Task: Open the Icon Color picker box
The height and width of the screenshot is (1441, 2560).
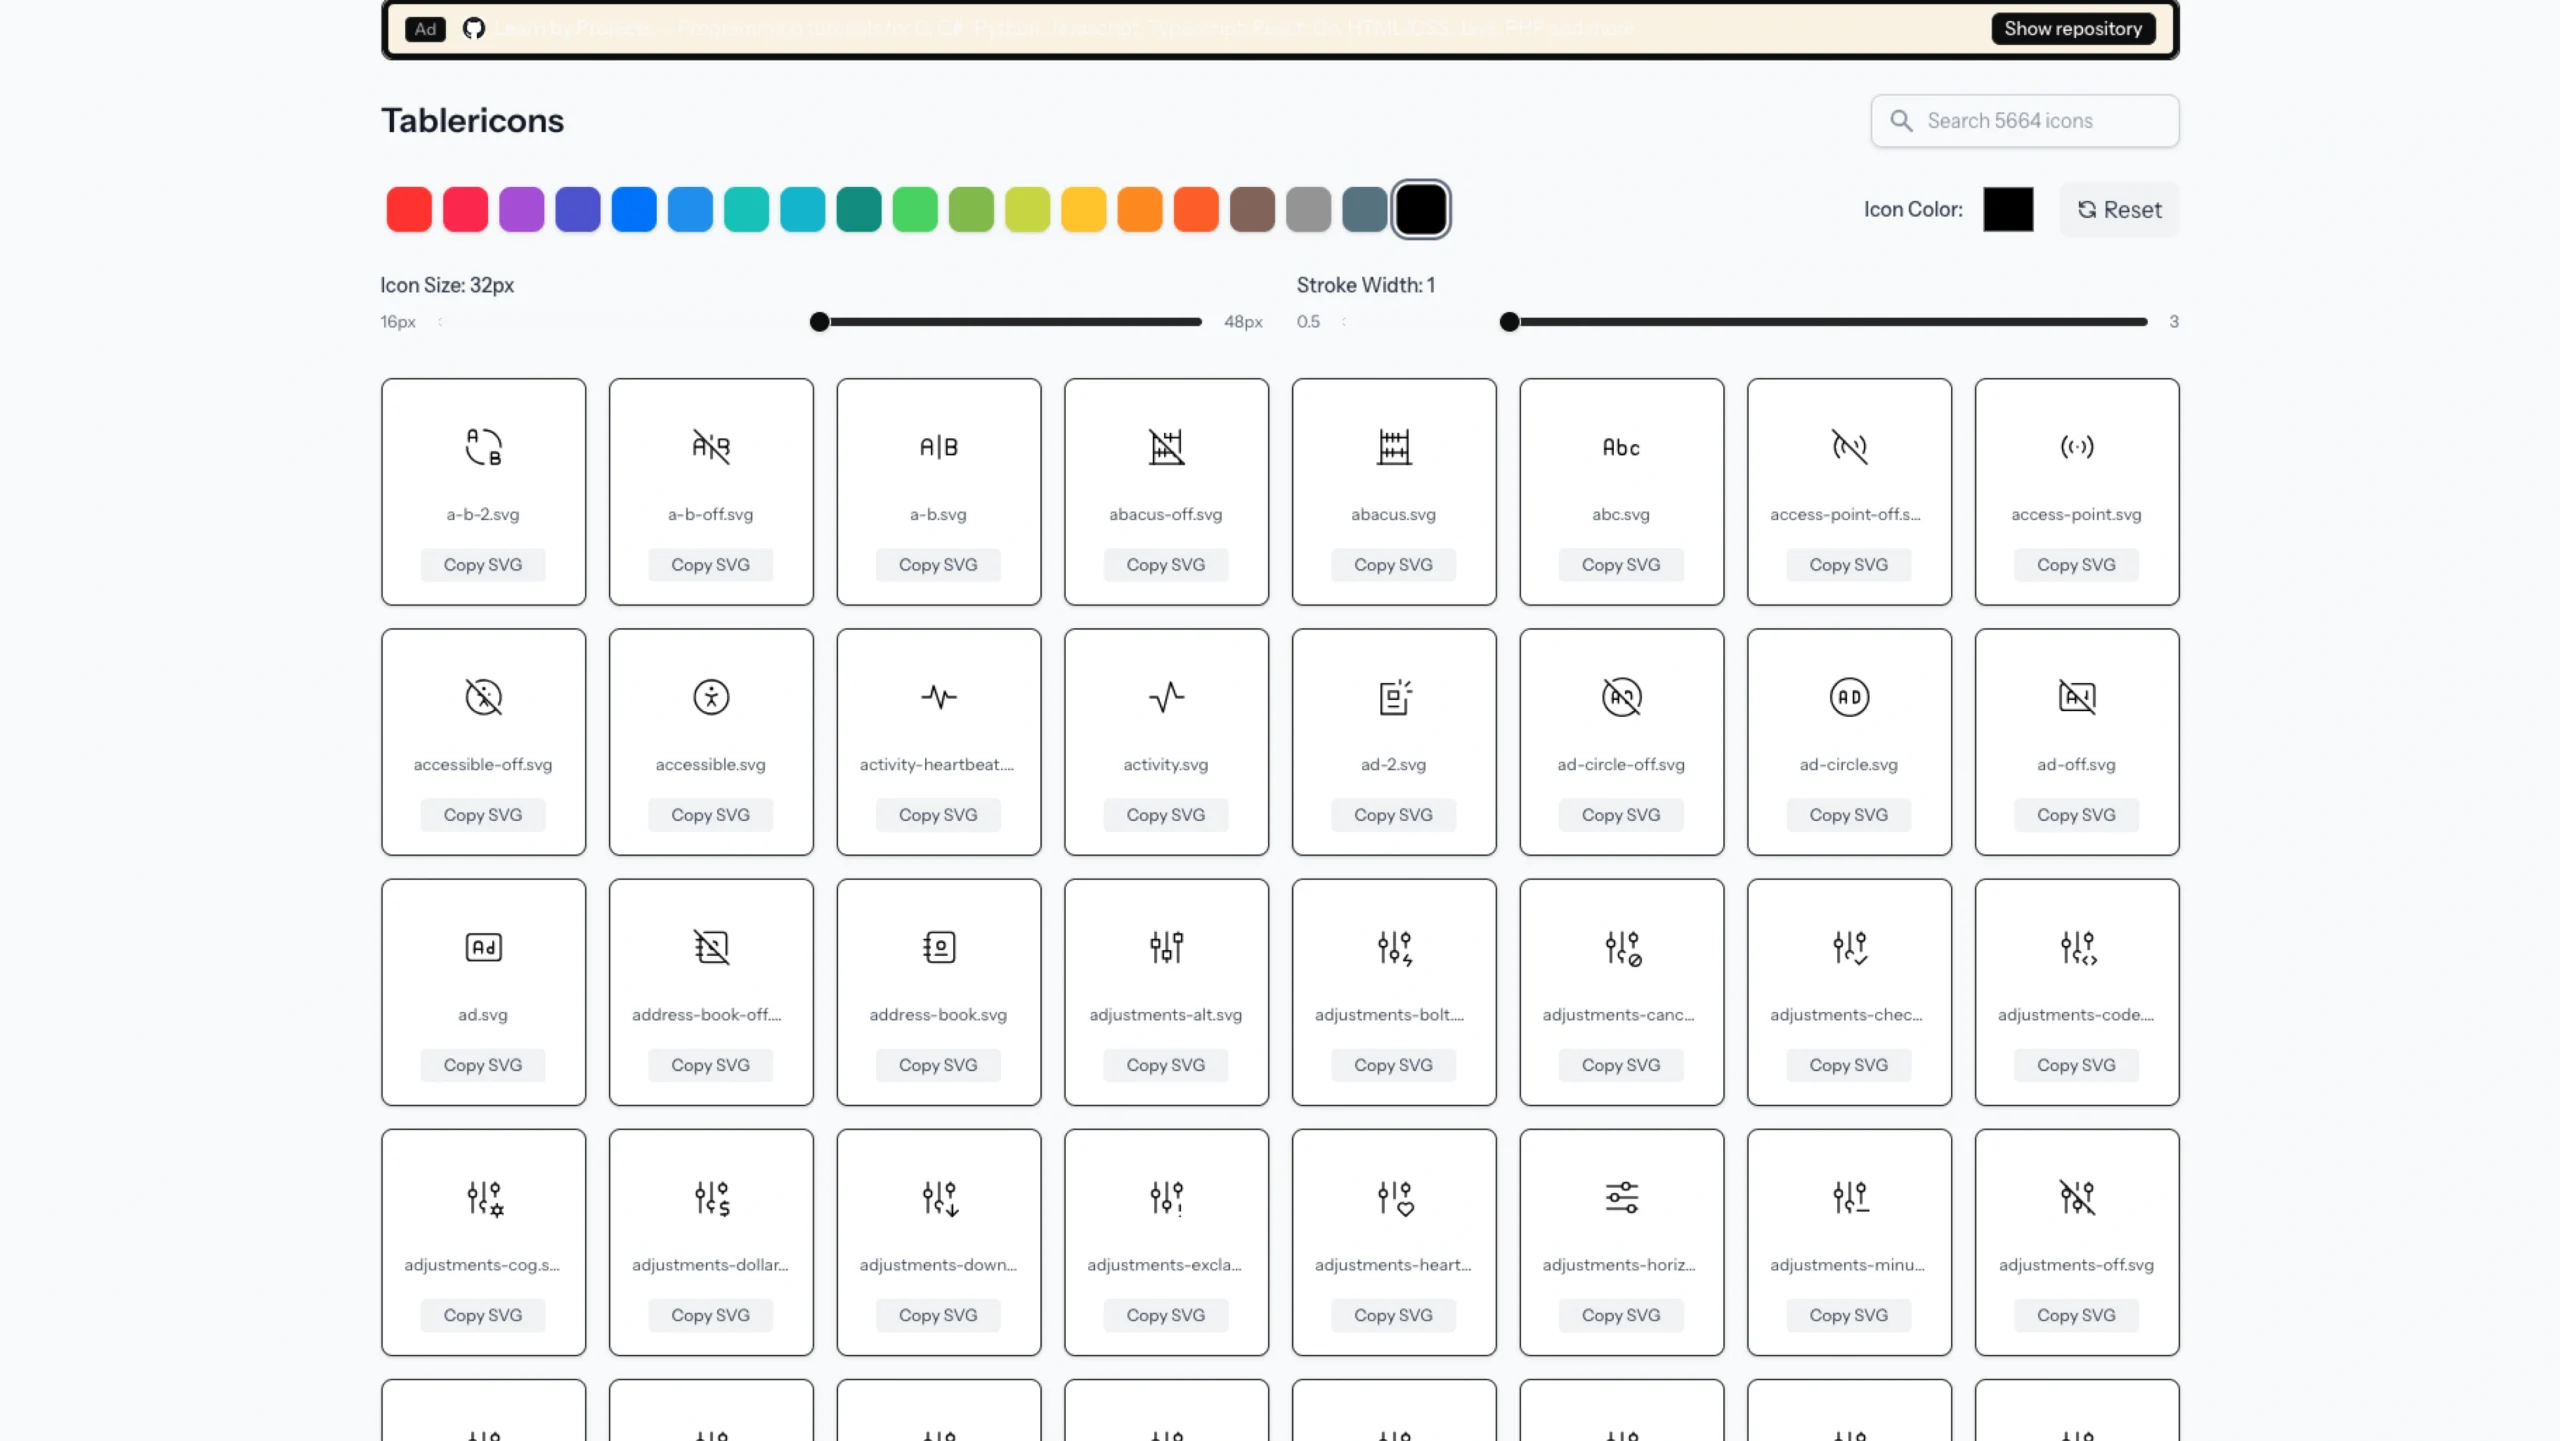Action: click(2007, 210)
